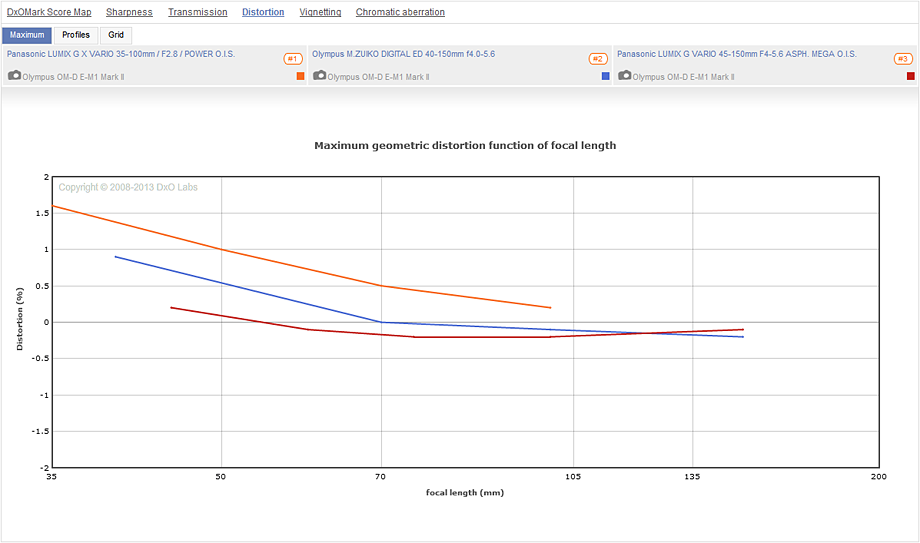Click Olympus OM-D E-M1 Mark II under lens #3
920x543 pixels.
point(684,77)
